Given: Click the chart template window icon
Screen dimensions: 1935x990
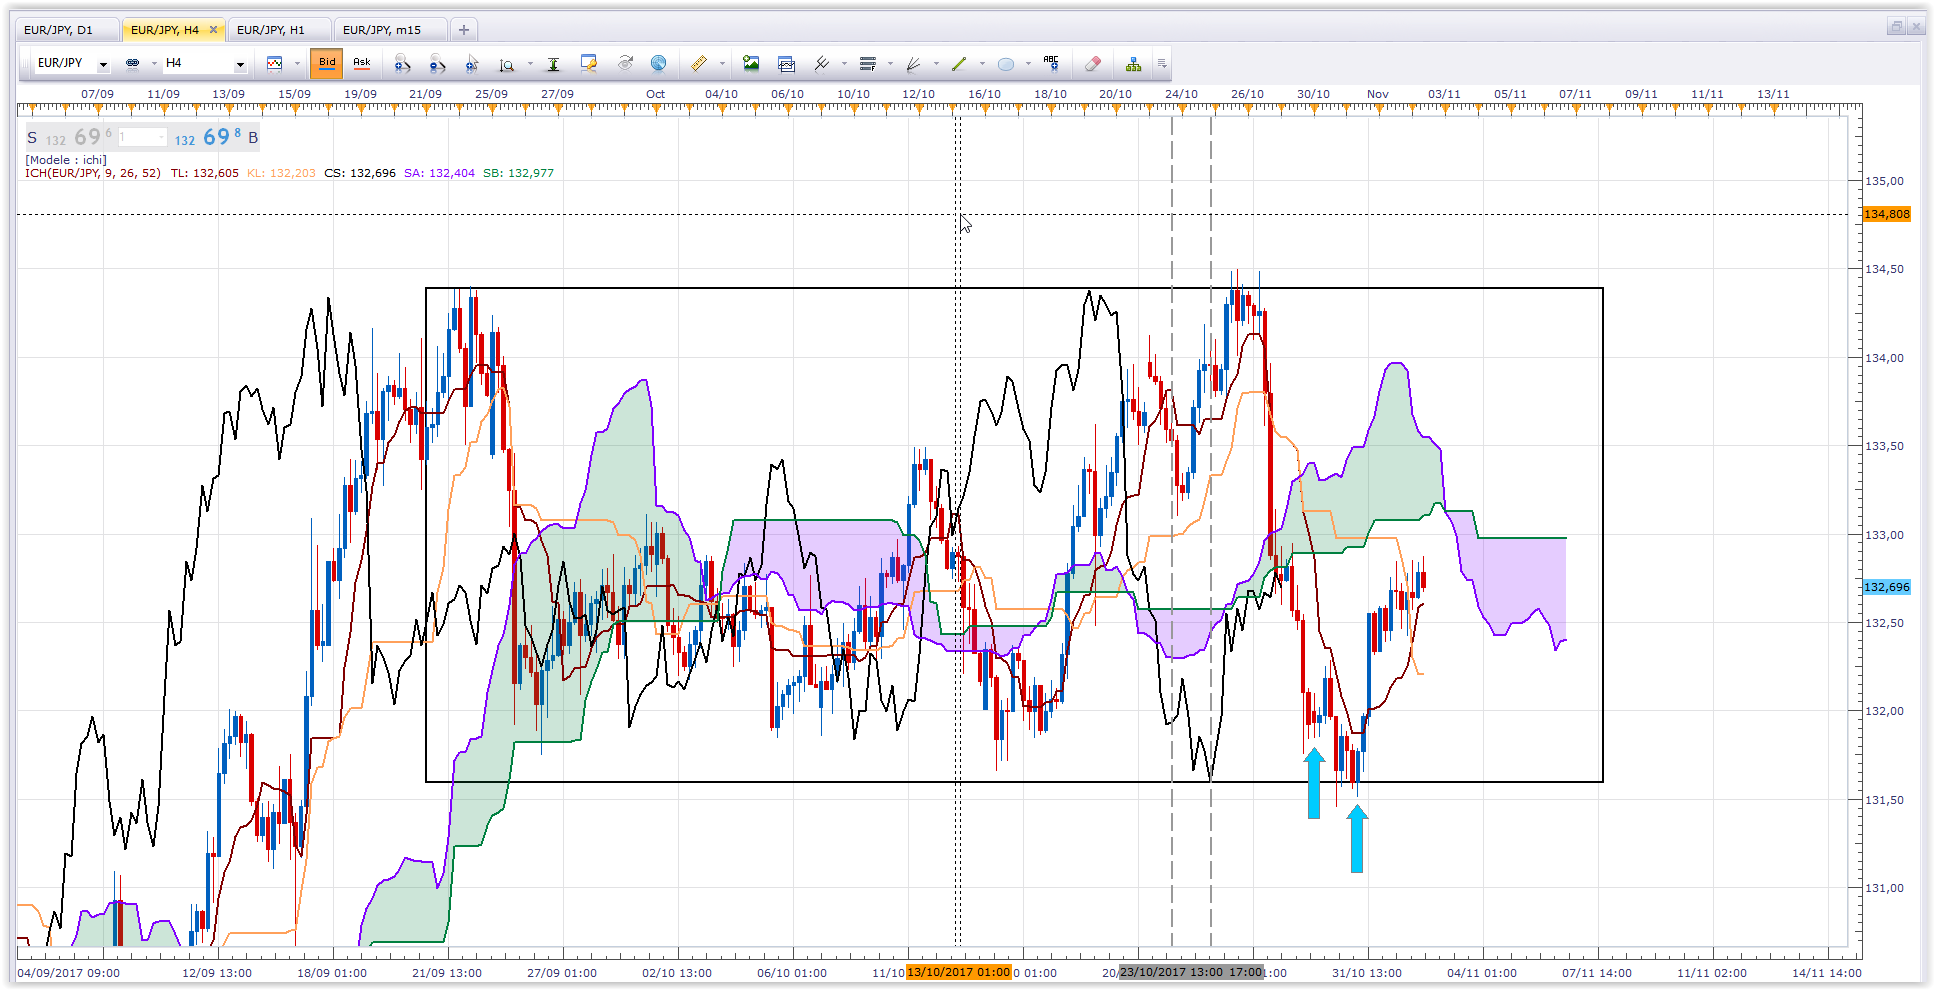Looking at the screenshot, I should point(786,64).
